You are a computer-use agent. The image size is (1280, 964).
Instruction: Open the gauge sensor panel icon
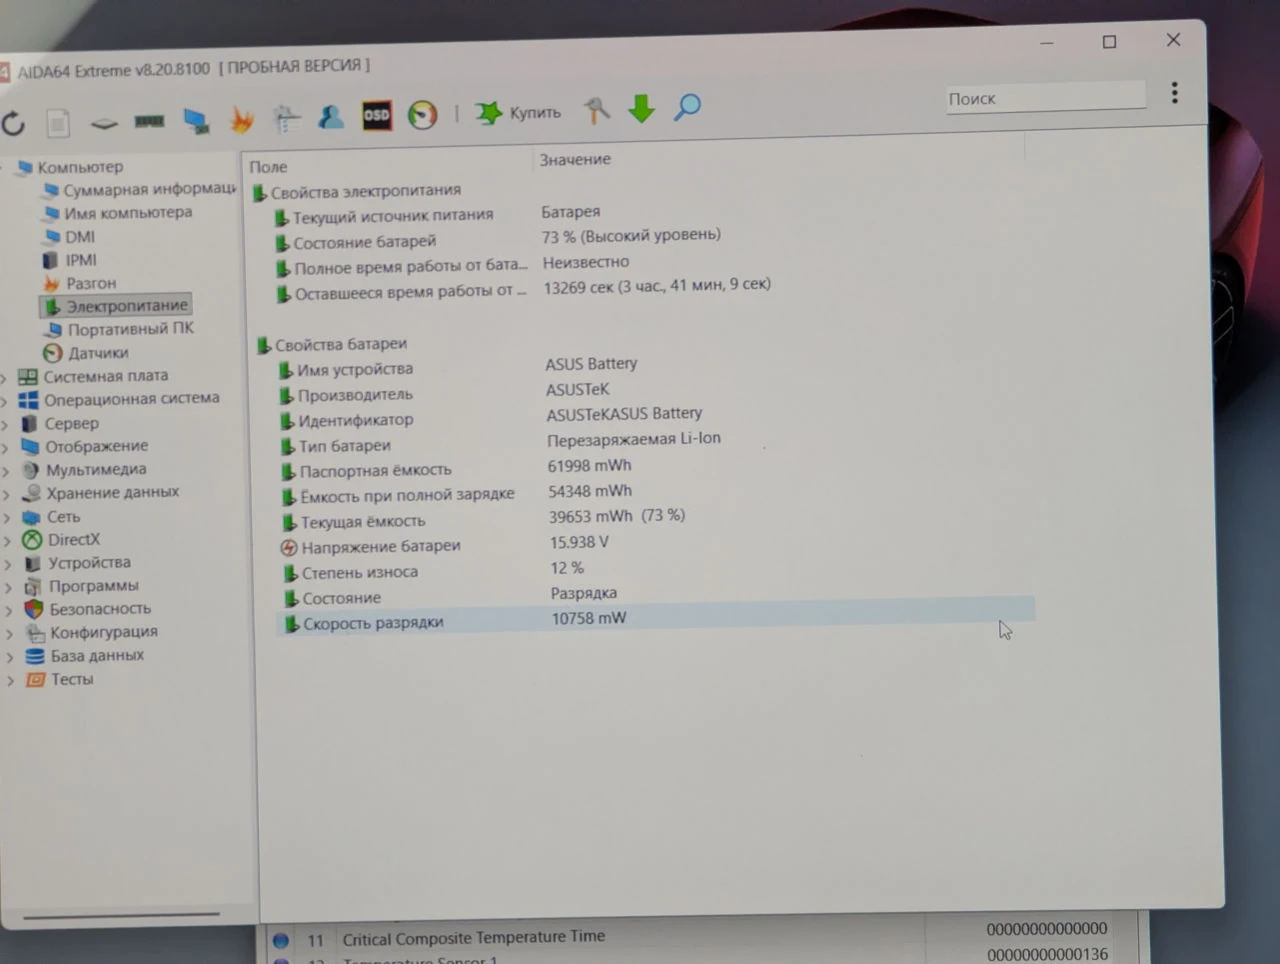click(x=423, y=114)
